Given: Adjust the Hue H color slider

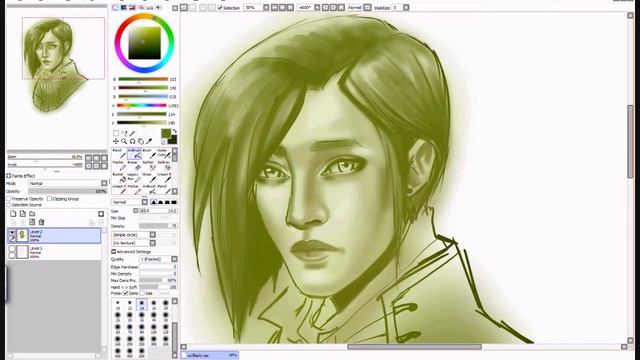Looking at the screenshot, I should coord(142,105).
